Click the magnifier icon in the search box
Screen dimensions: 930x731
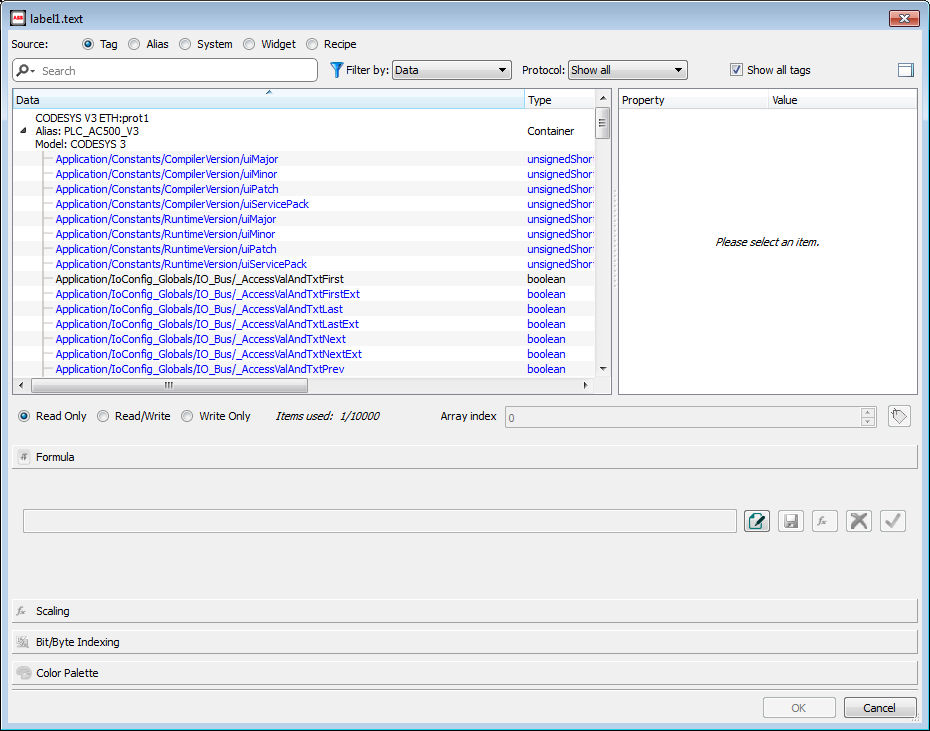(x=22, y=70)
